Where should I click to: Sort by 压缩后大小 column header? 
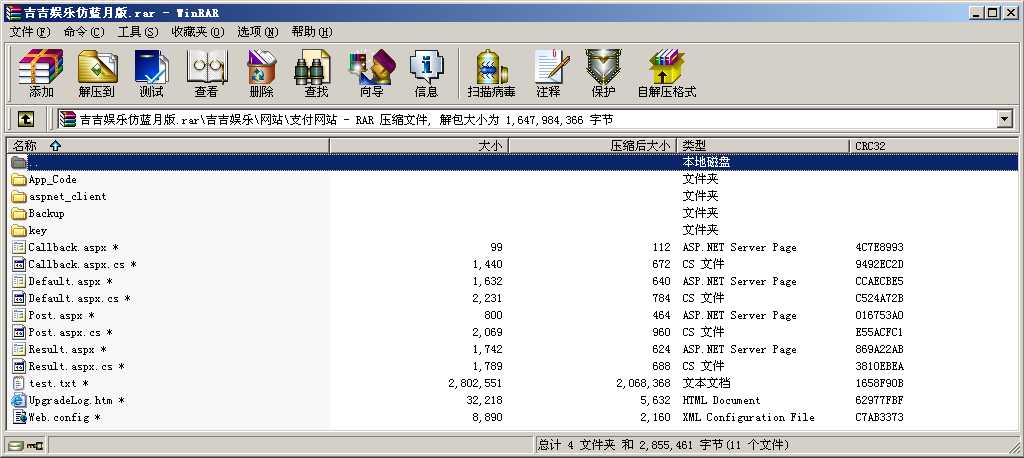(x=592, y=146)
